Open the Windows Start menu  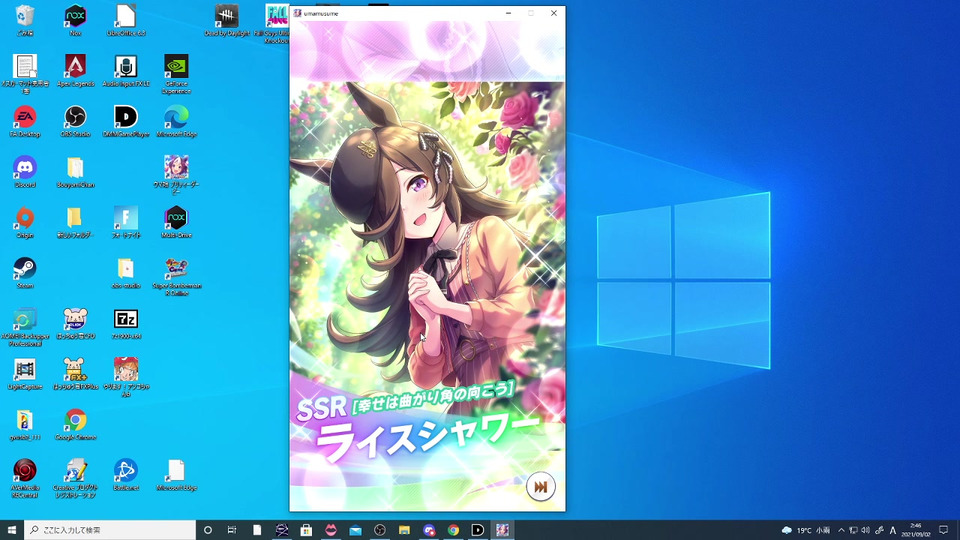[x=12, y=530]
